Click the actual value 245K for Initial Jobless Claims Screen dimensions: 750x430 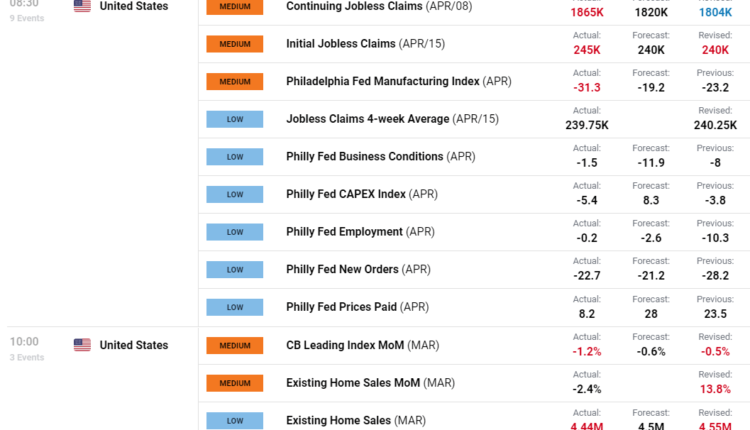point(587,50)
